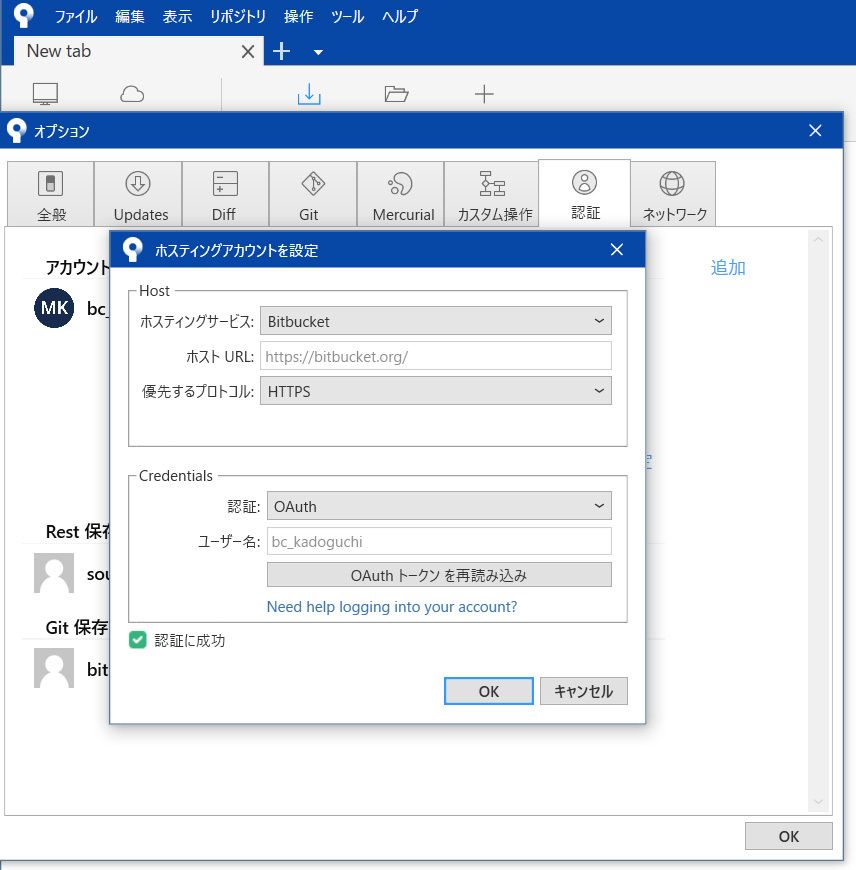Close the オプション window
The height and width of the screenshot is (870, 856).
[815, 130]
